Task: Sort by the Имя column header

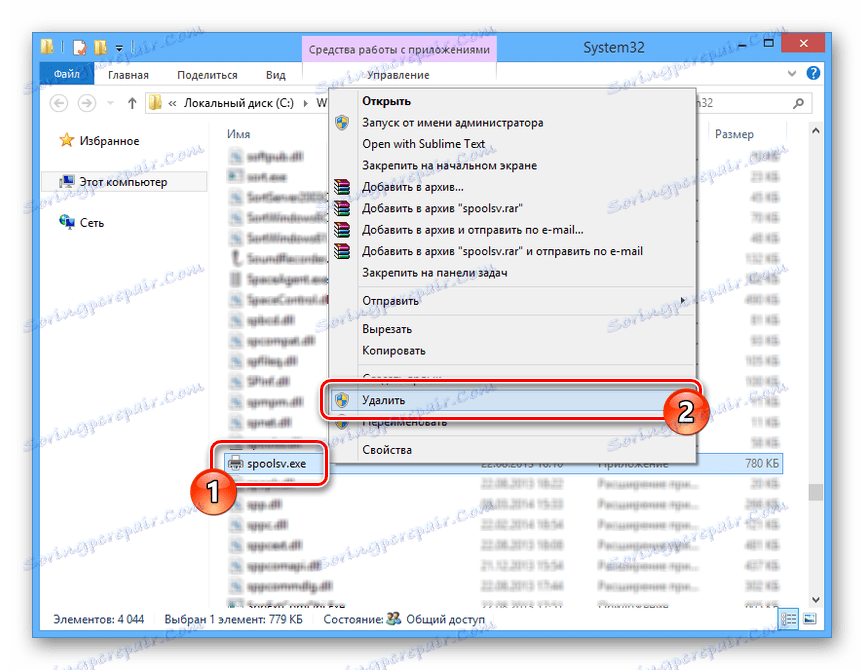Action: click(239, 134)
